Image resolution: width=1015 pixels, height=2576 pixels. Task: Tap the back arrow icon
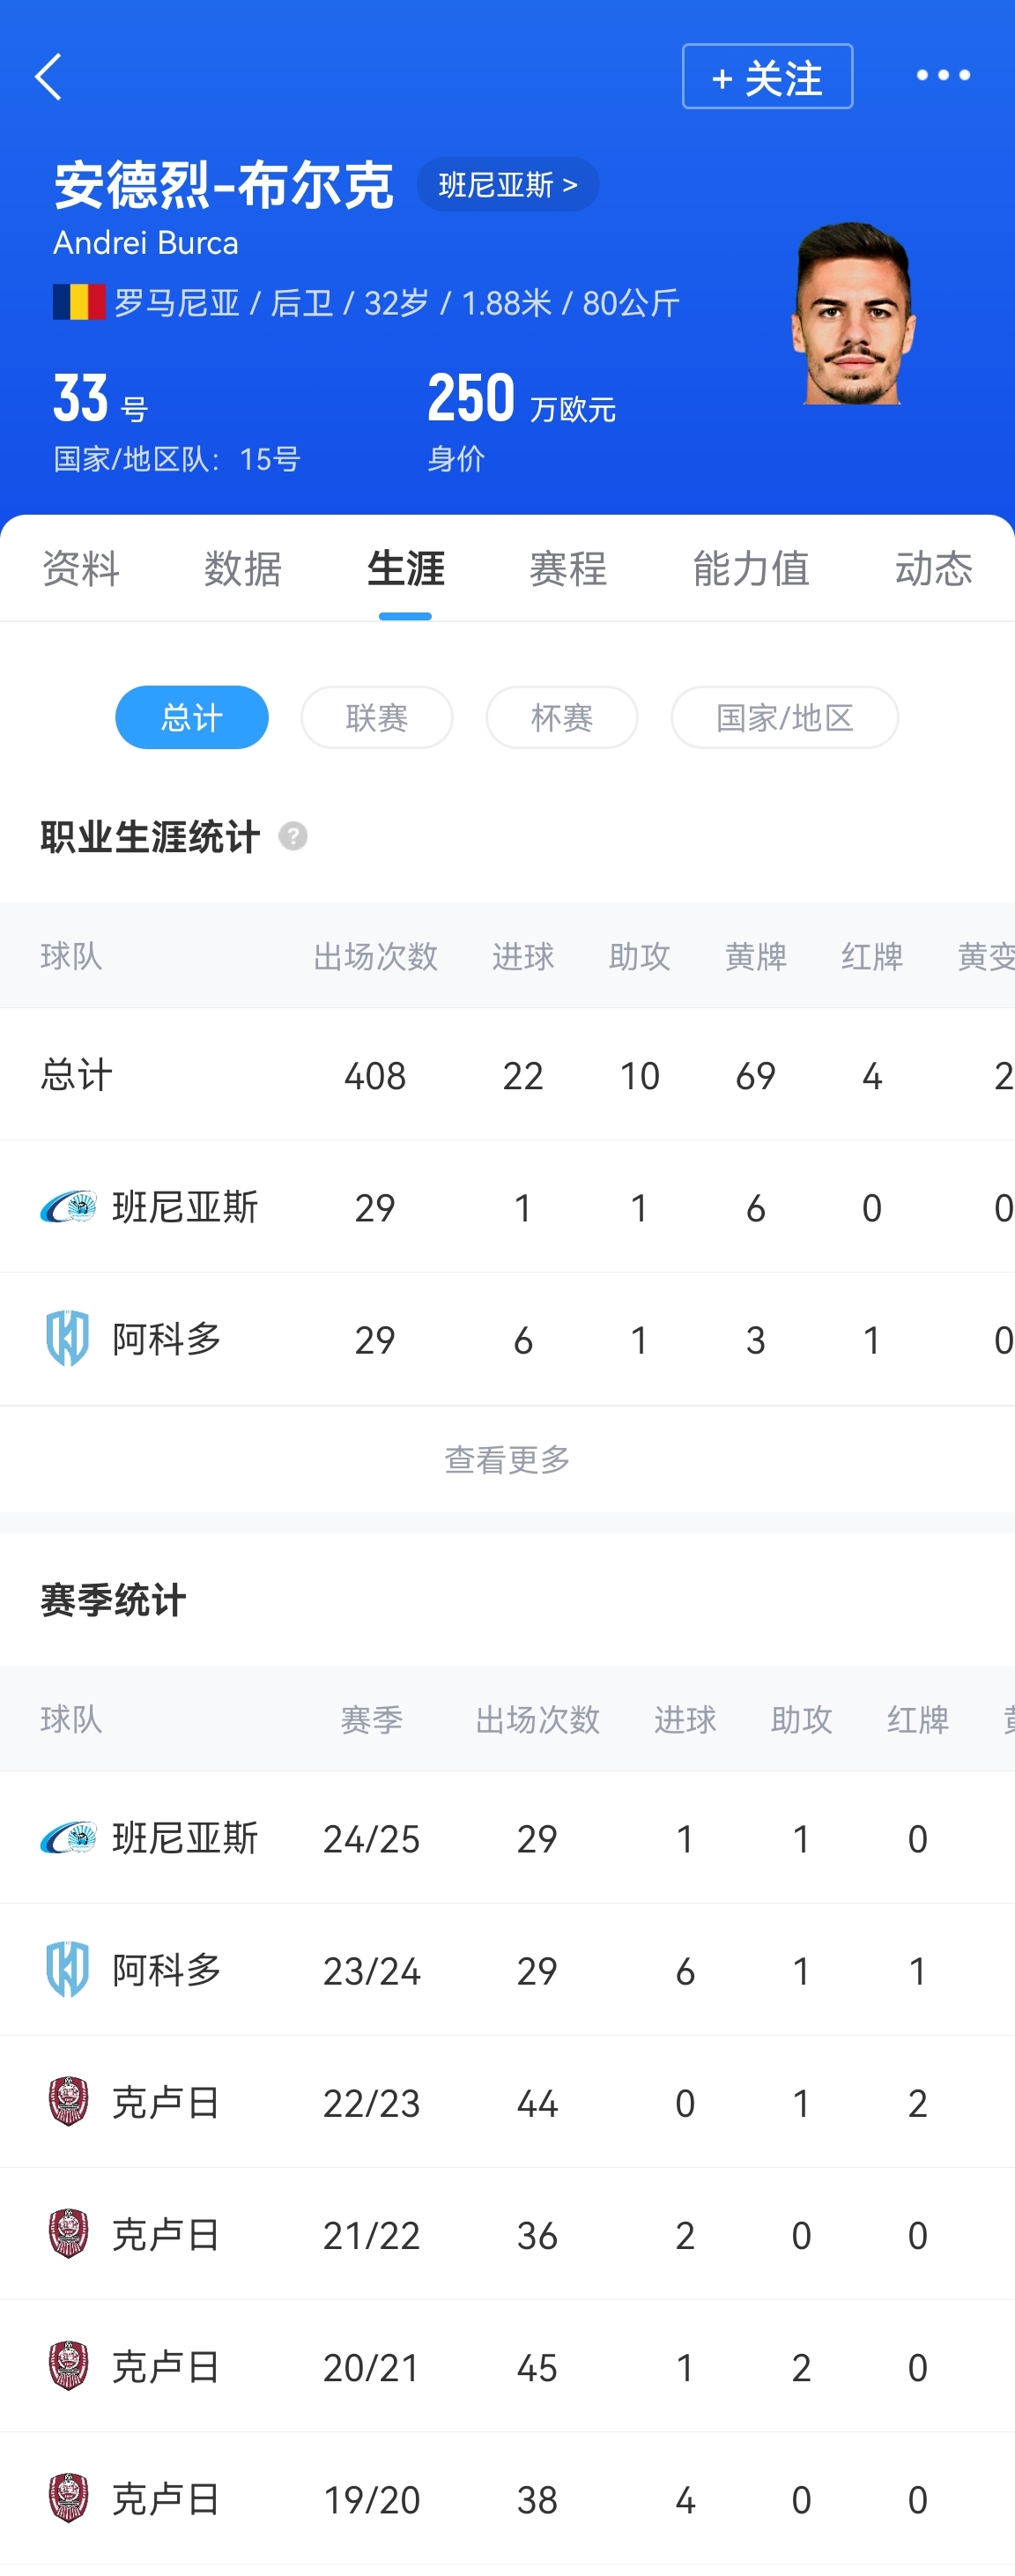pyautogui.click(x=48, y=77)
